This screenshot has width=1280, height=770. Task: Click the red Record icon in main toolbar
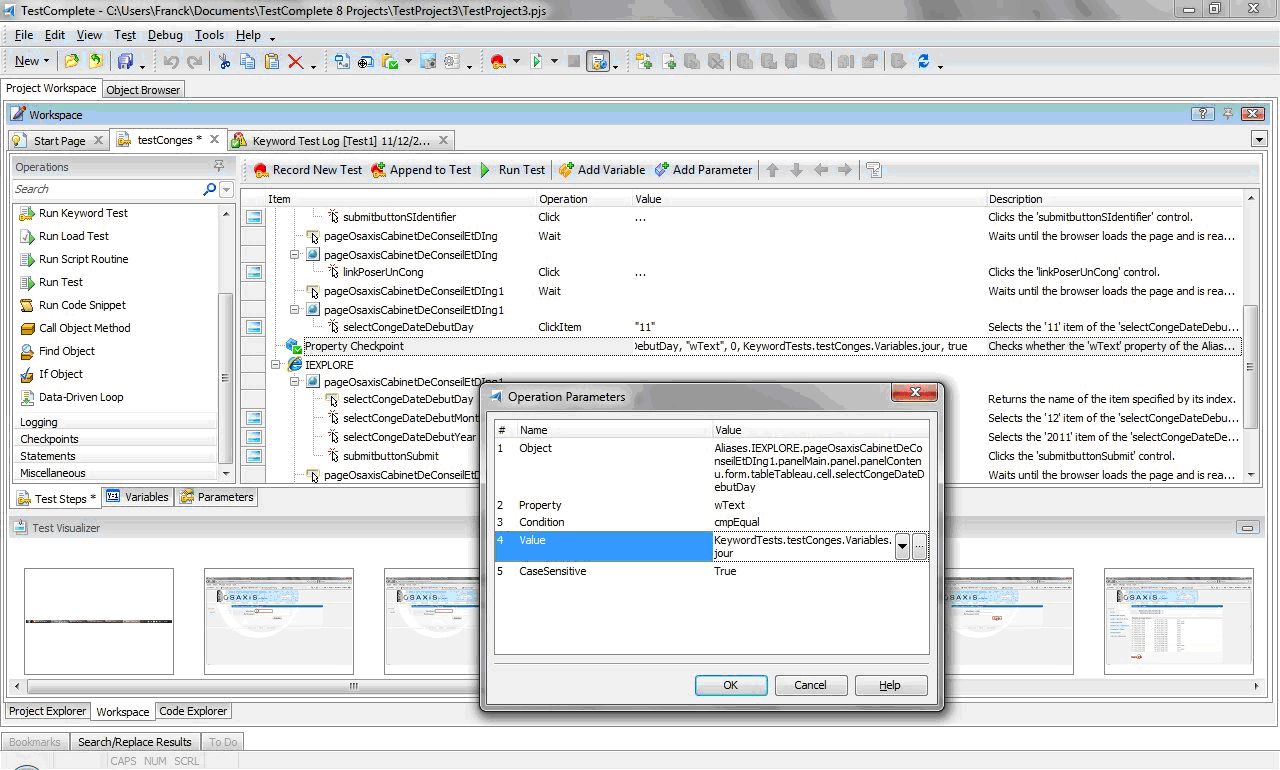(498, 61)
